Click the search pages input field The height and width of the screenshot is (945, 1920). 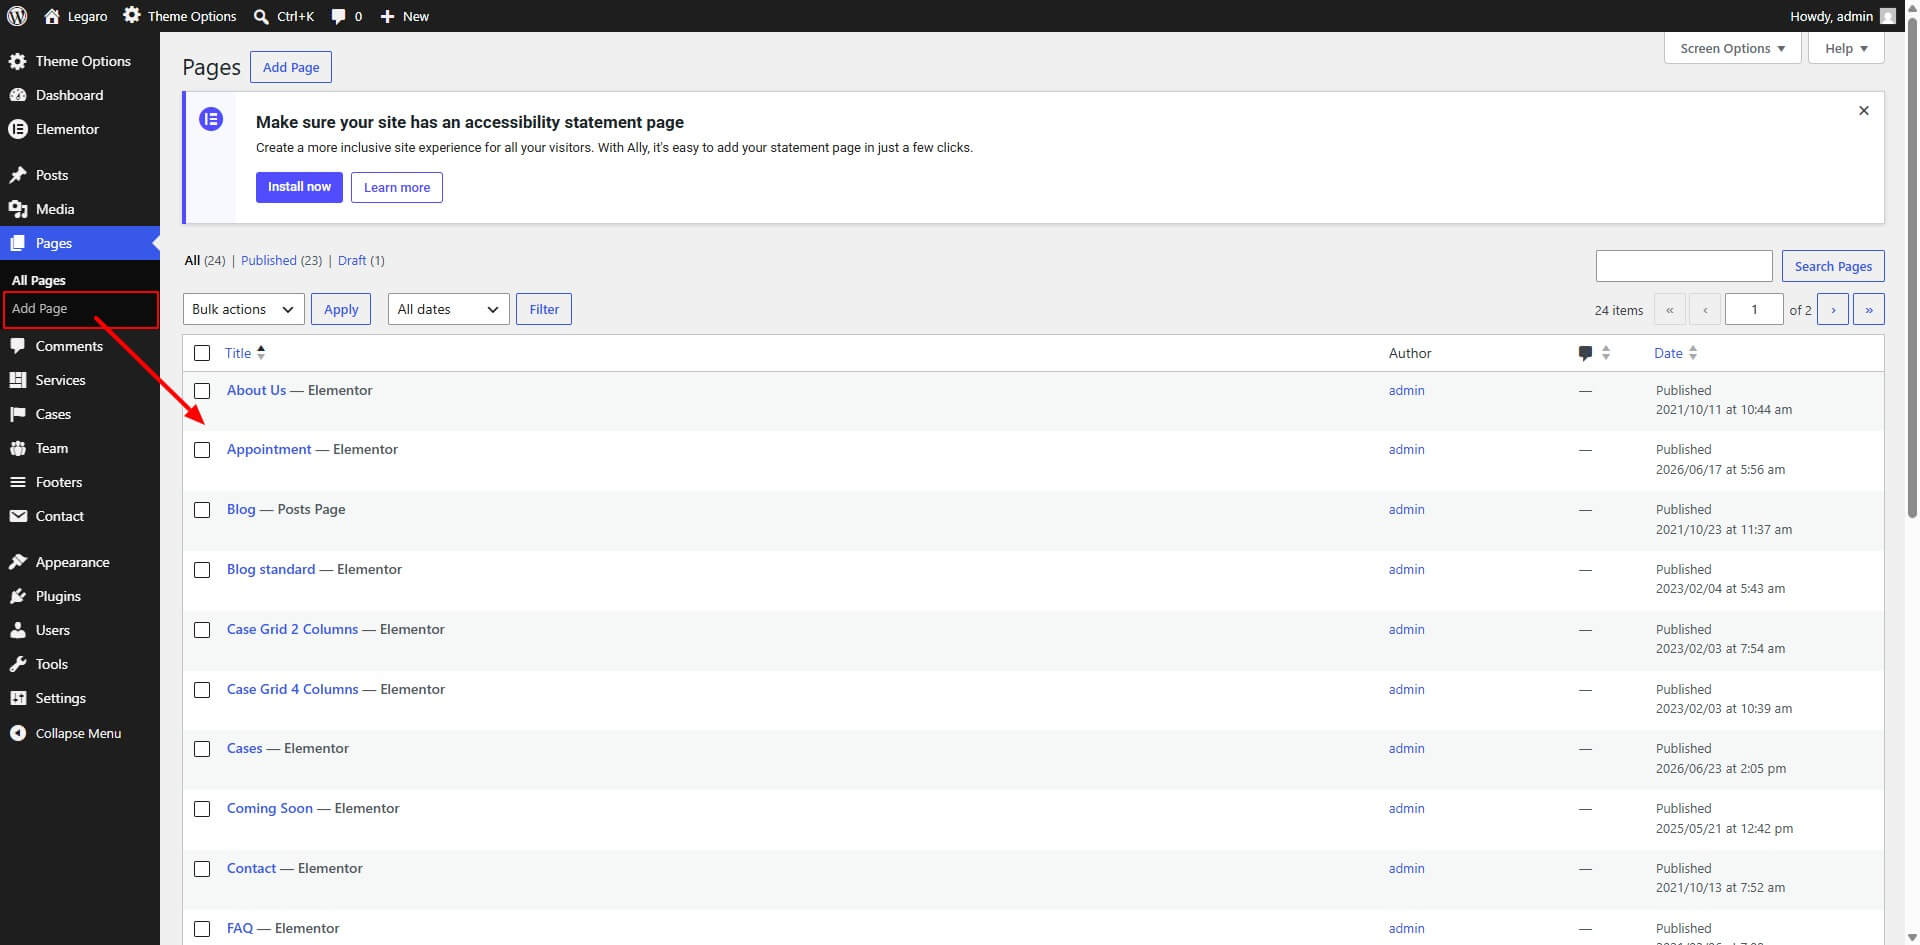coord(1684,266)
